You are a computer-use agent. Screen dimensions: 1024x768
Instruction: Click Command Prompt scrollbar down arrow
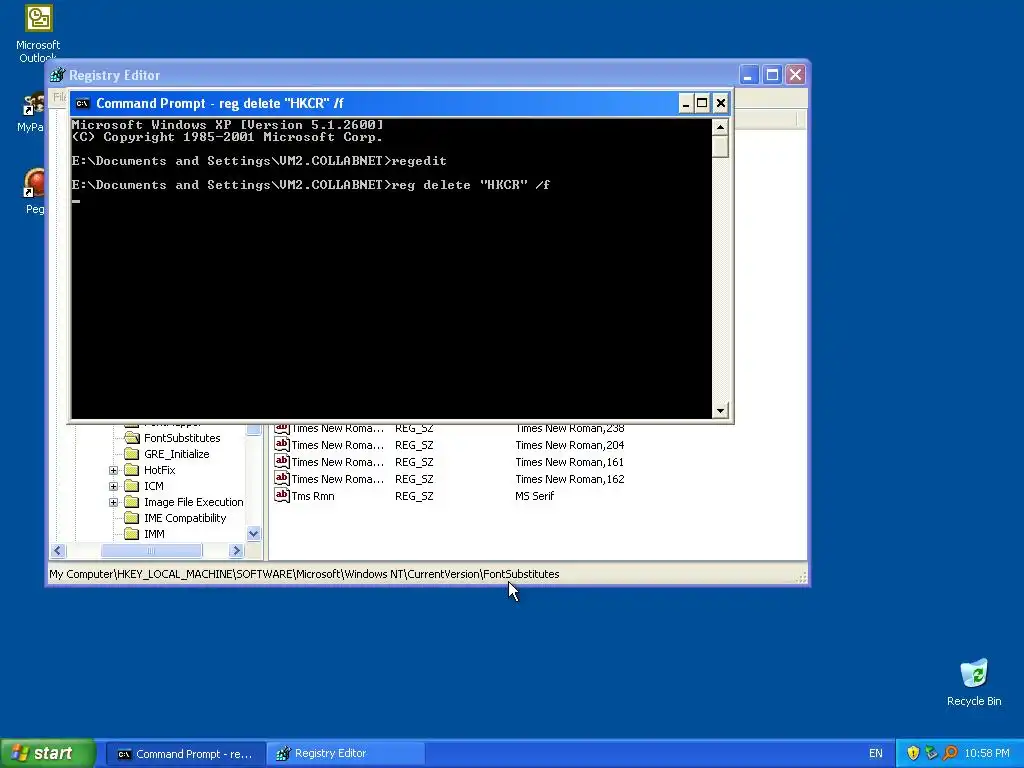tap(720, 411)
